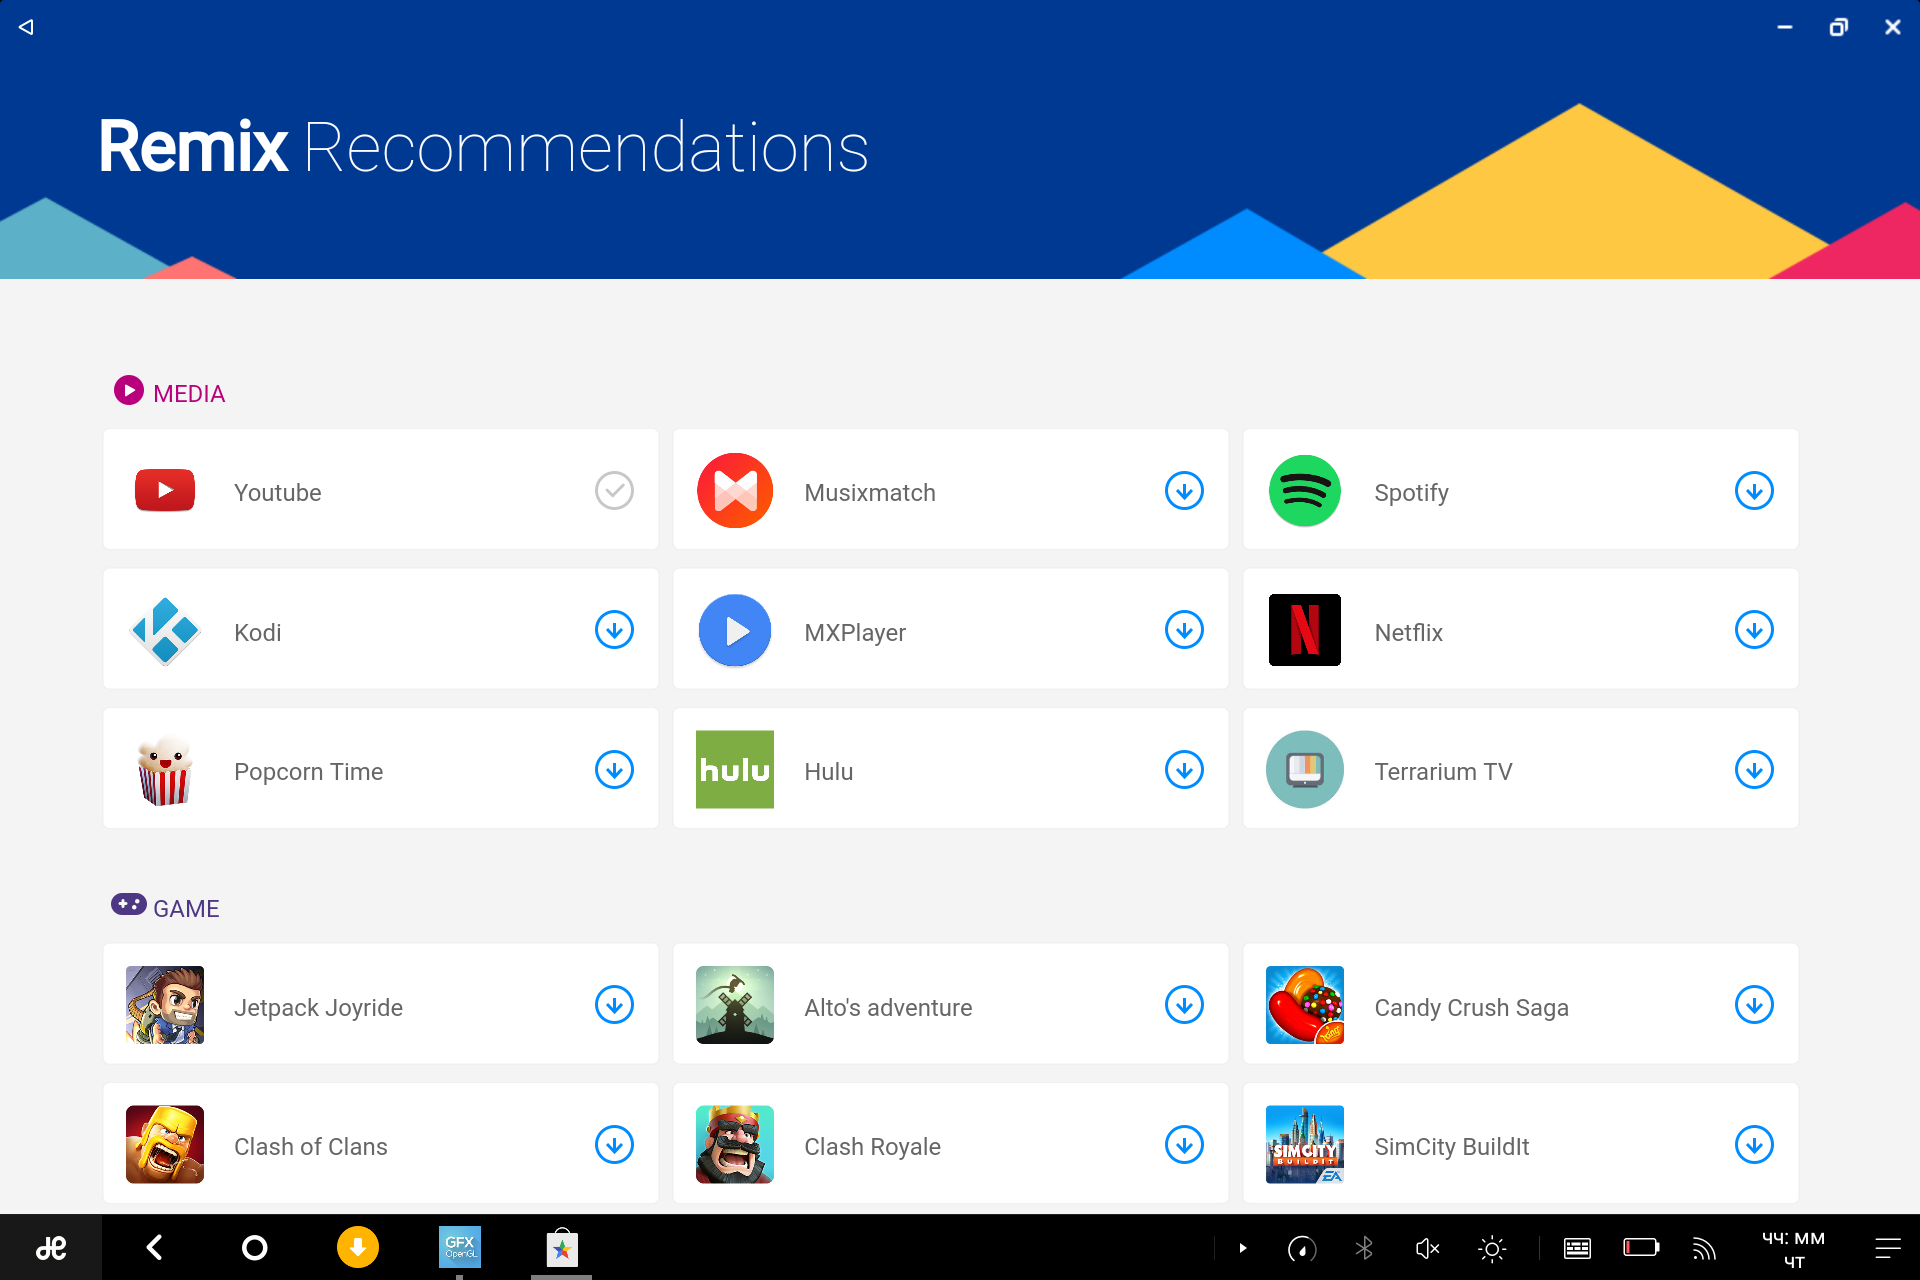Toggle Bluetooth in the system tray

pos(1364,1248)
